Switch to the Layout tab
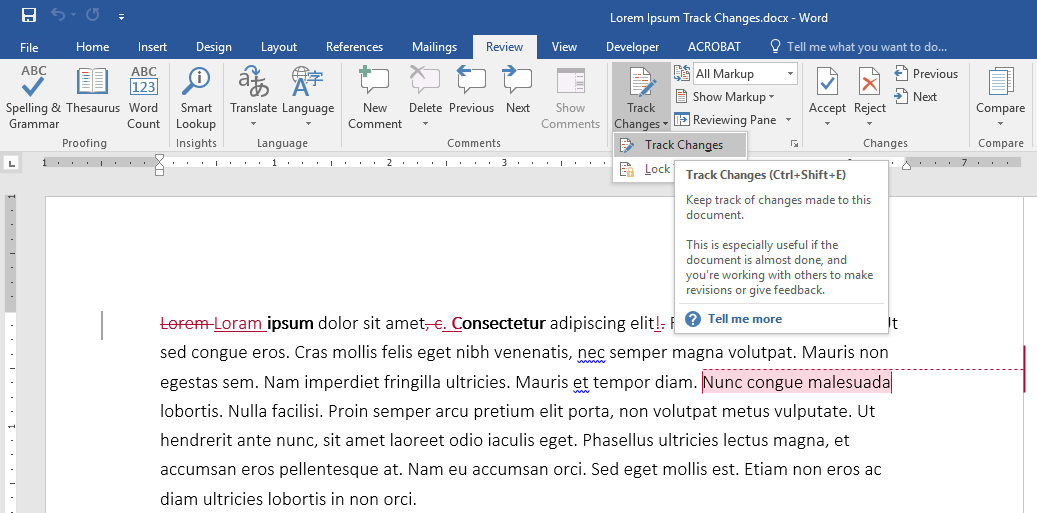1037x513 pixels. pos(278,47)
